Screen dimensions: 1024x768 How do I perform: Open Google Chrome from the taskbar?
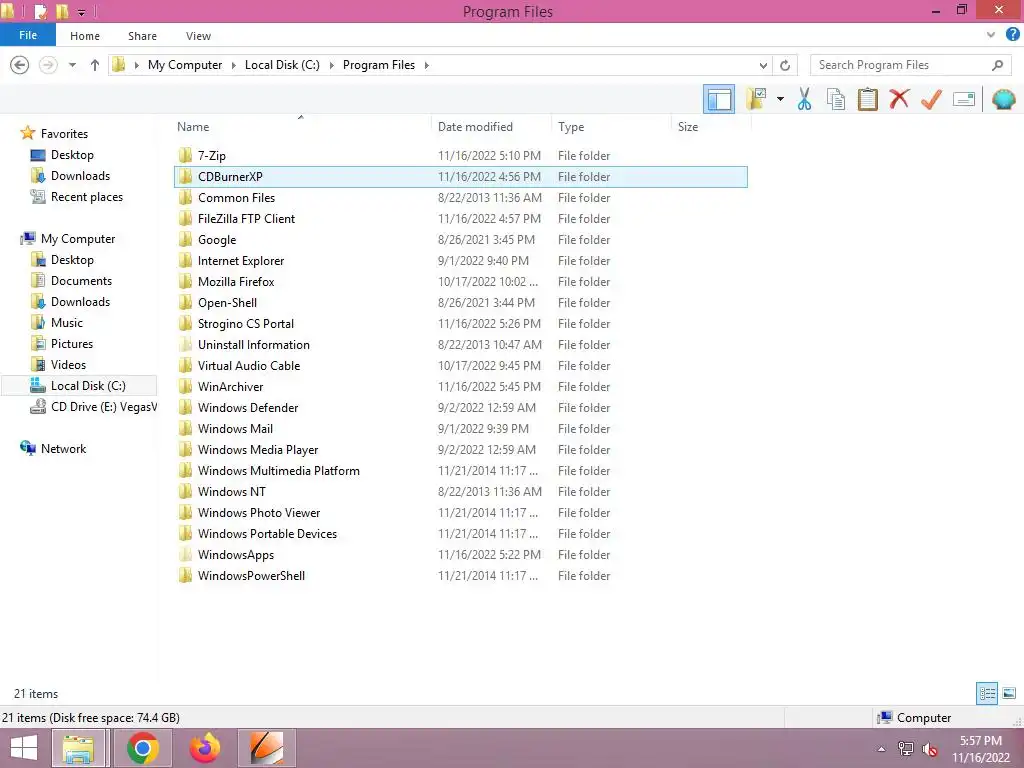coord(143,748)
